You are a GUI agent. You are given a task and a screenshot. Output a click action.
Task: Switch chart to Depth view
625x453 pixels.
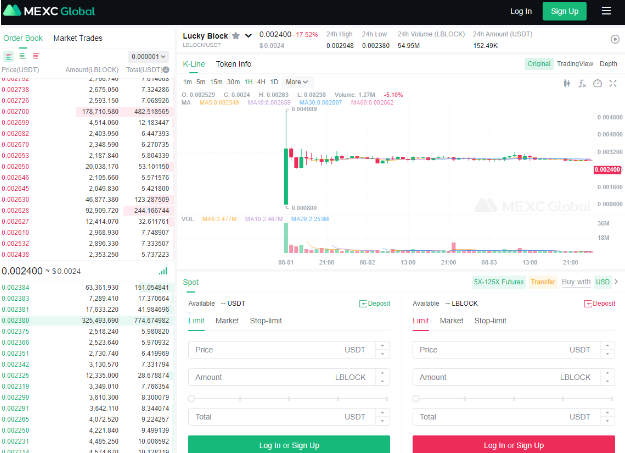(608, 63)
